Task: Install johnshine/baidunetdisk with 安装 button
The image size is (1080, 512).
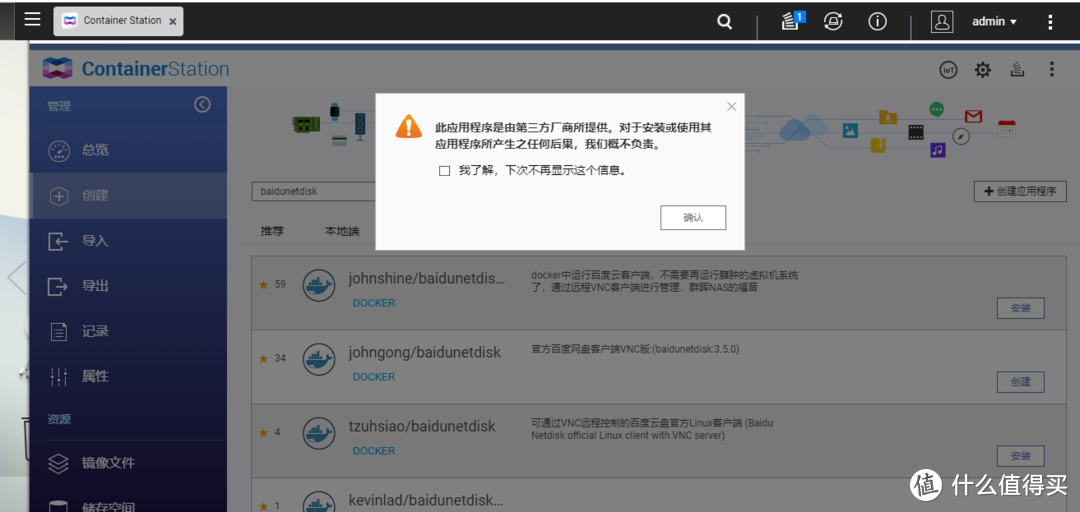Action: point(1021,309)
